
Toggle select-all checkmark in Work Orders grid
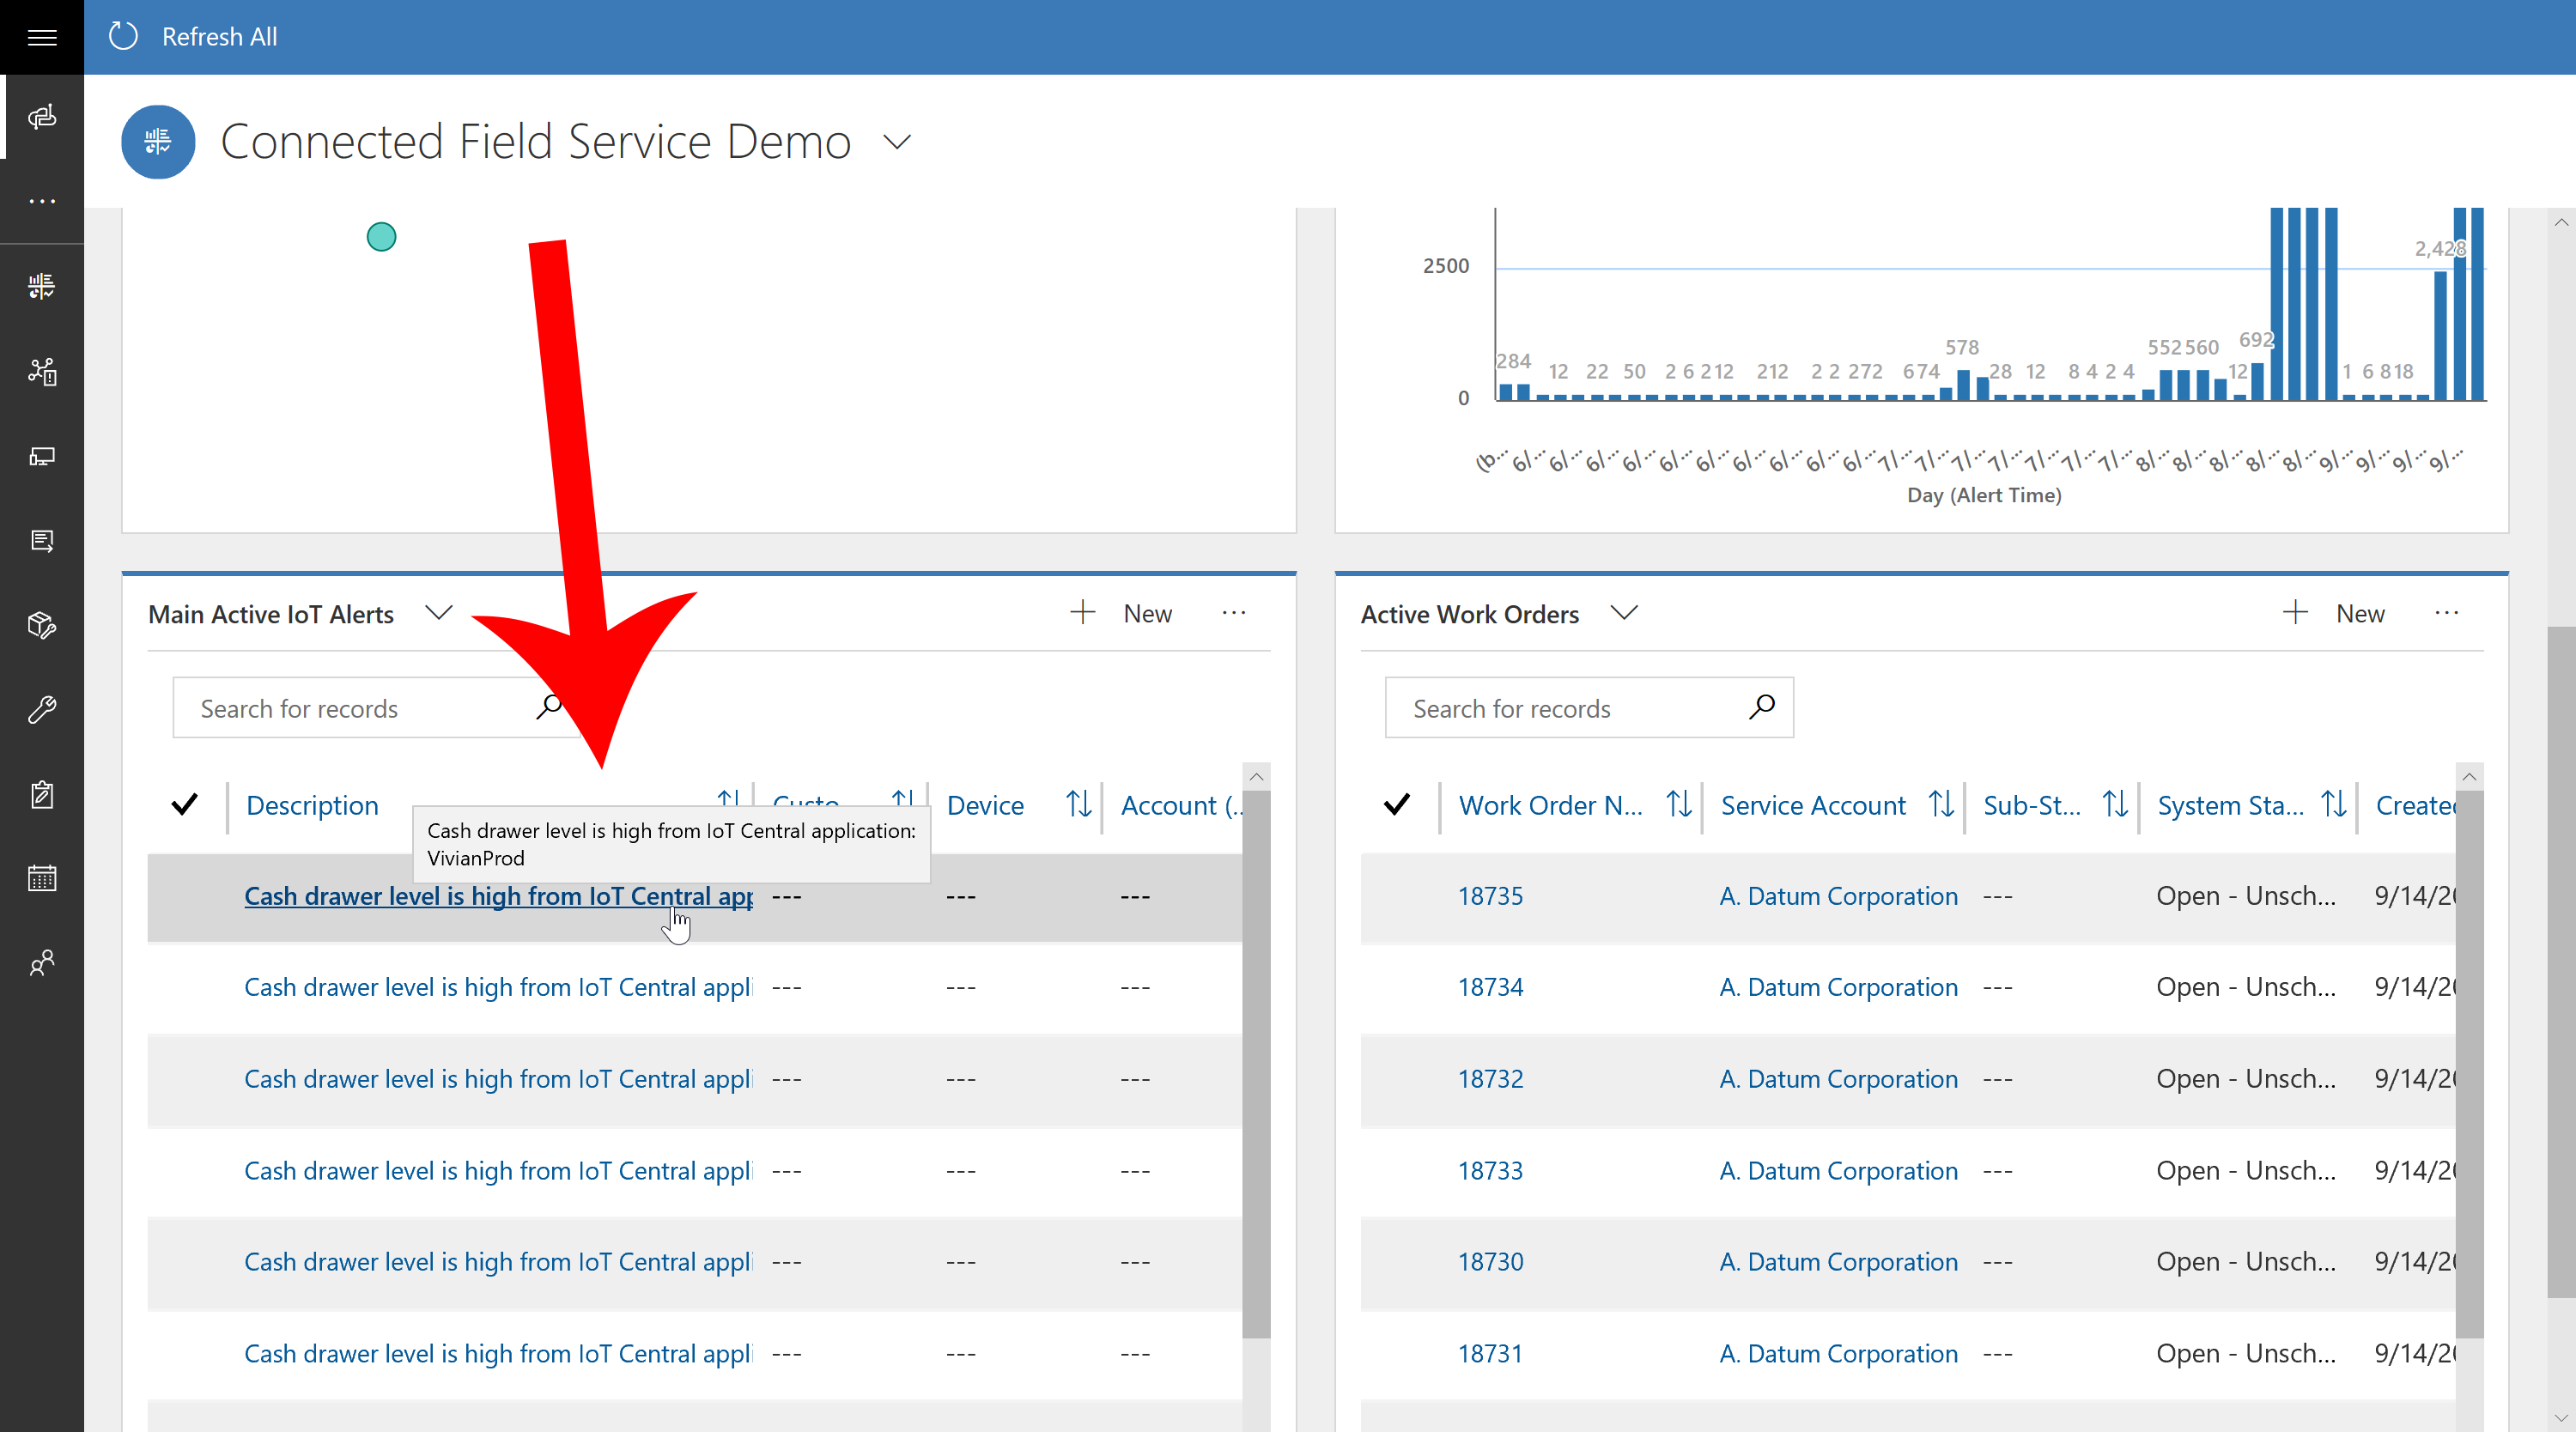coord(1397,804)
